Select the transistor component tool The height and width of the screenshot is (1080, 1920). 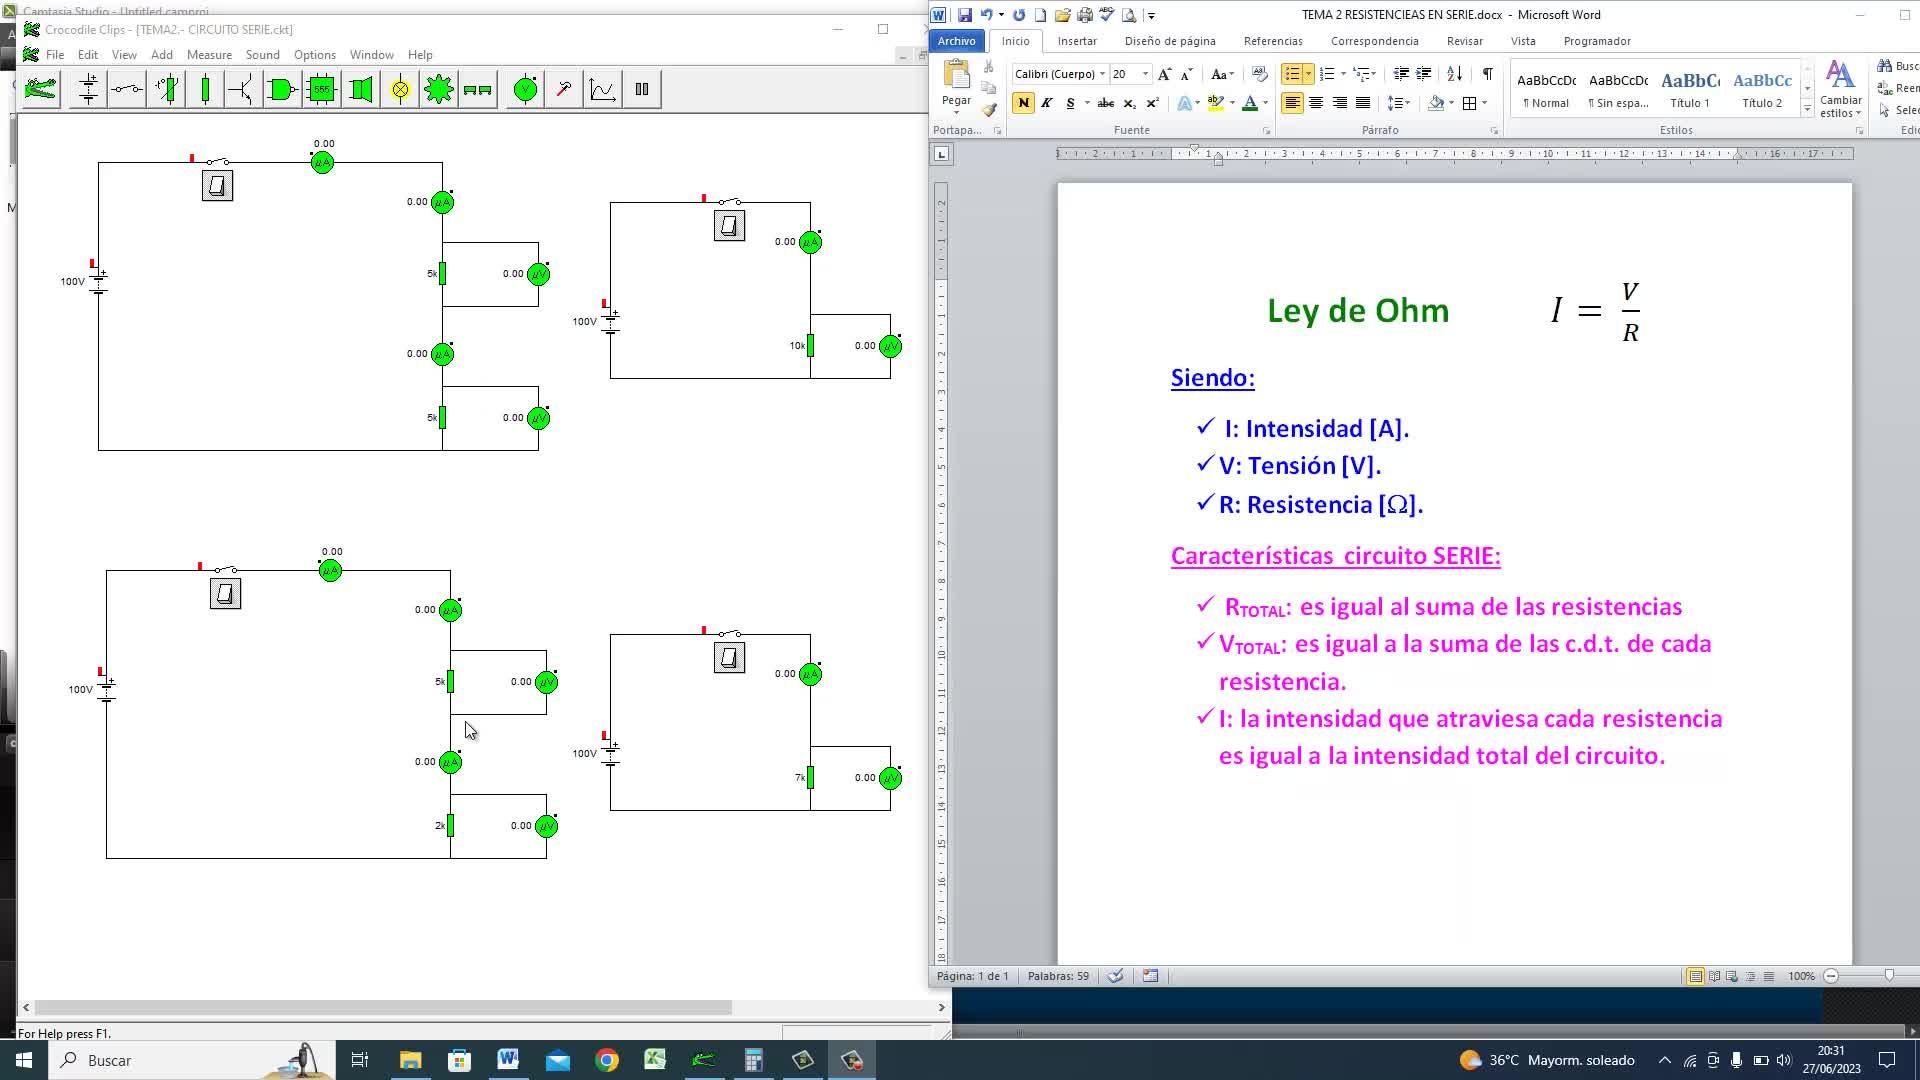[240, 90]
